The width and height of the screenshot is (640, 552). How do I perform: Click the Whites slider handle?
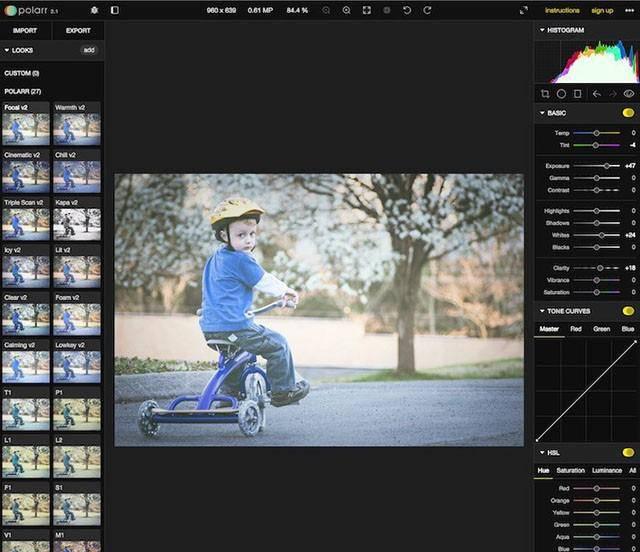pyautogui.click(x=602, y=235)
